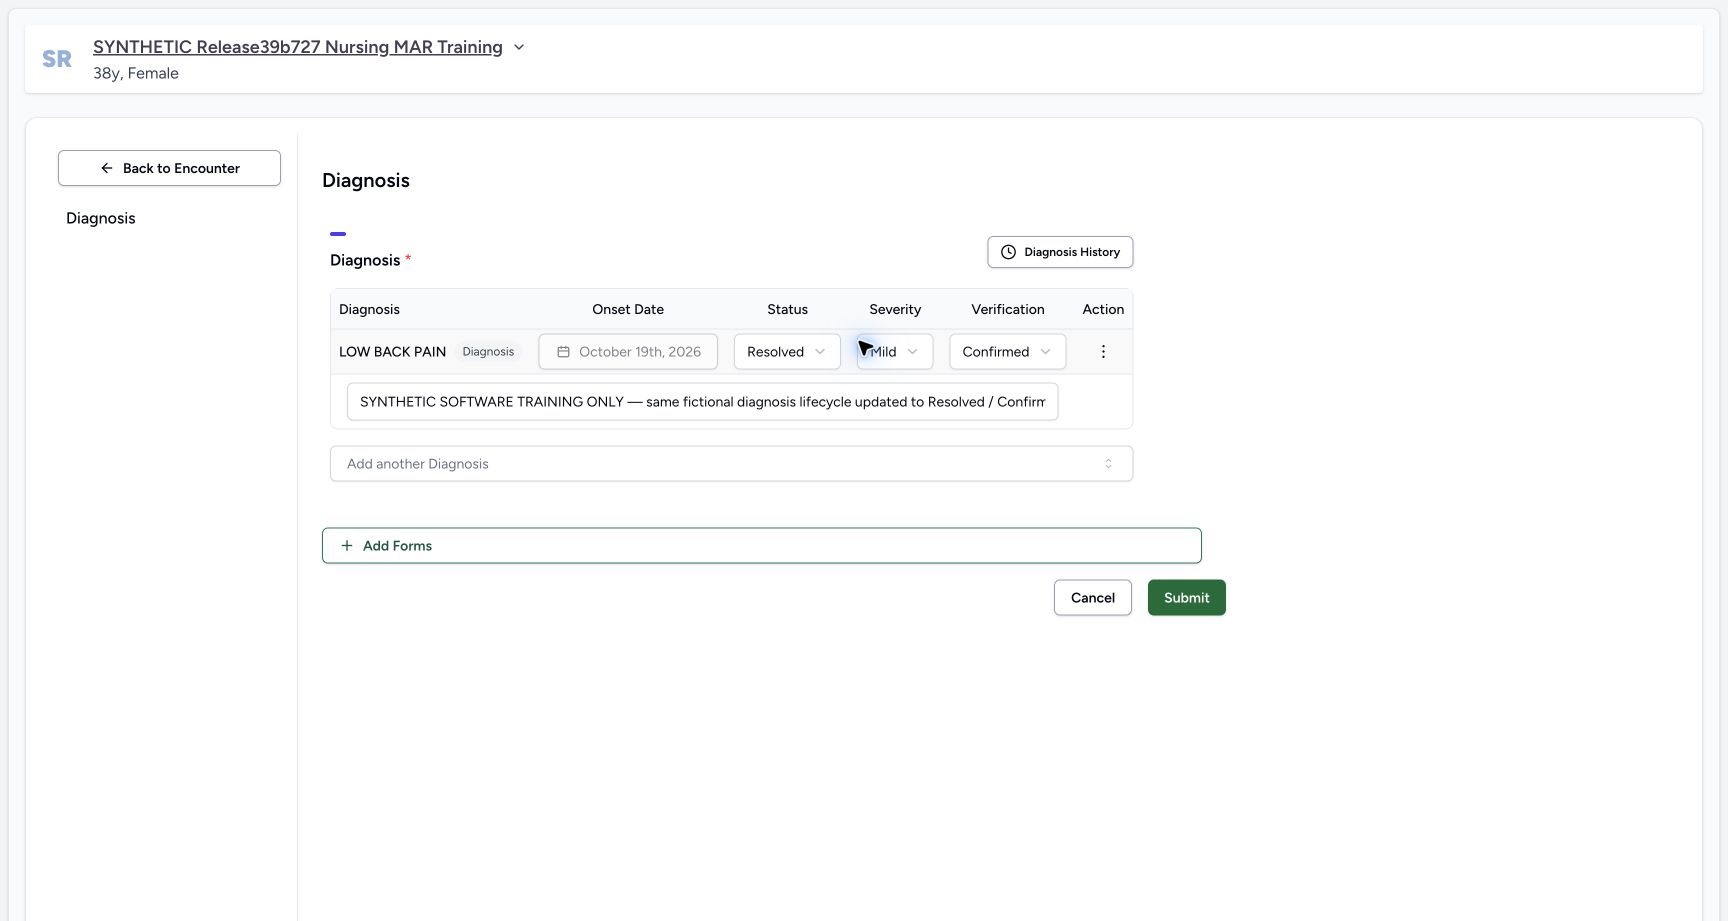Click the Add Forms button
Image resolution: width=1728 pixels, height=921 pixels.
tap(762, 546)
